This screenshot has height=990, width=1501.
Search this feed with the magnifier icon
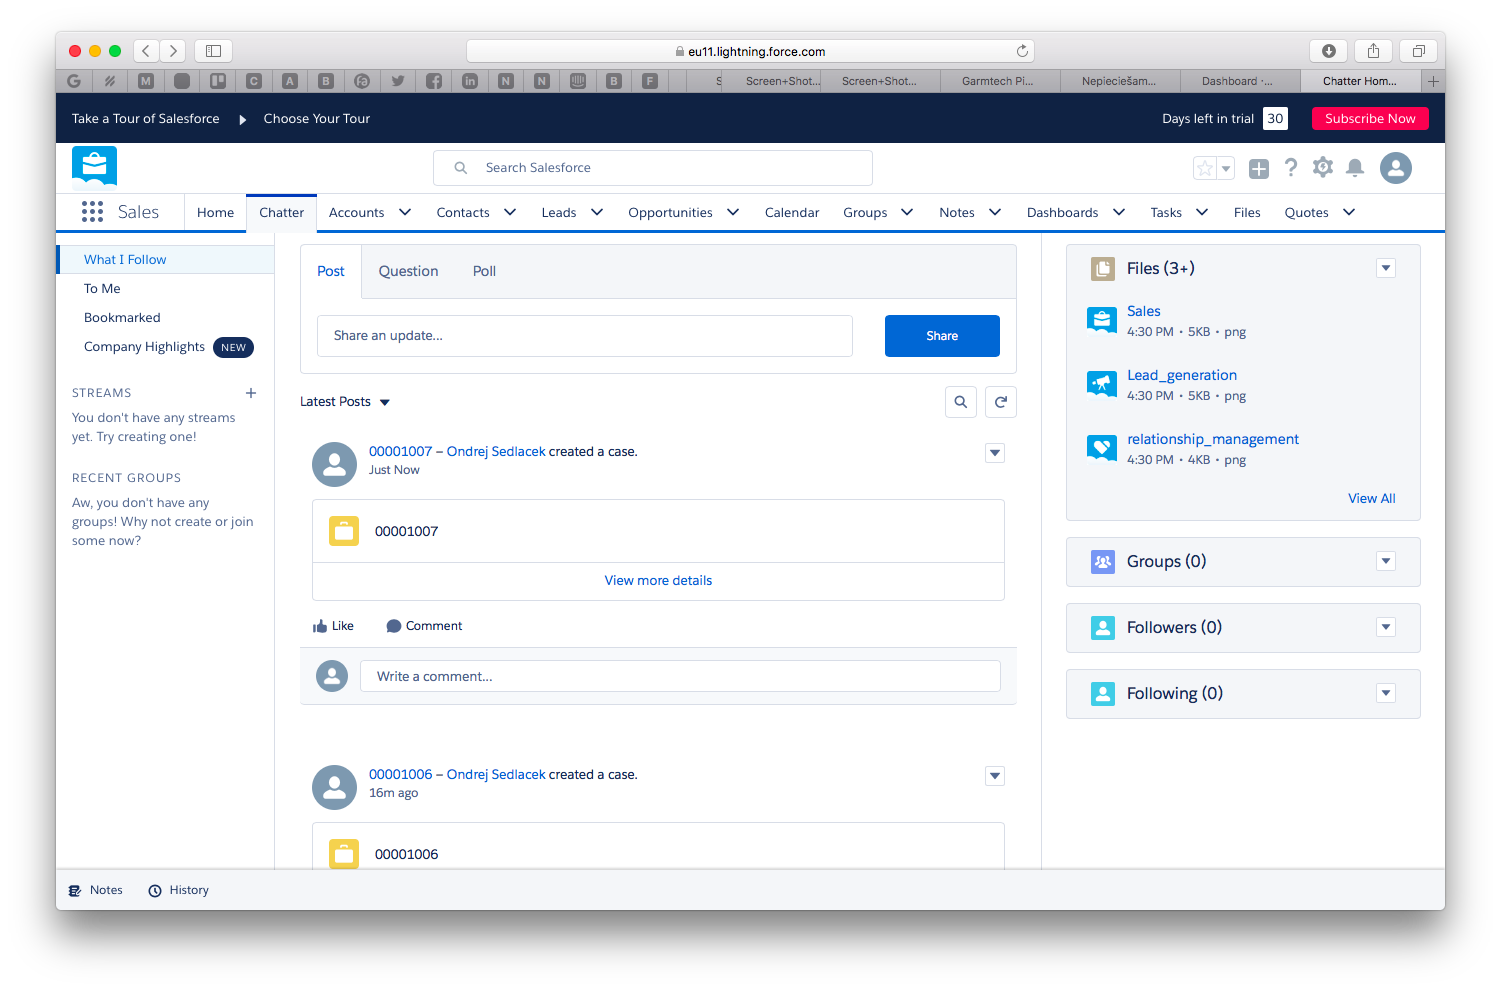click(x=960, y=401)
